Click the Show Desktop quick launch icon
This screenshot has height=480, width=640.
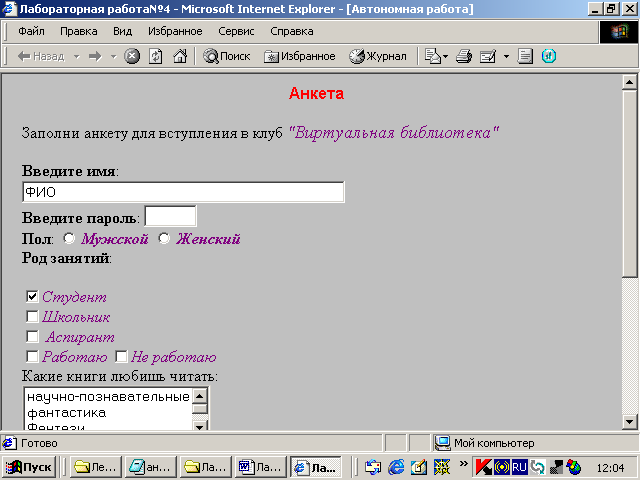point(419,467)
